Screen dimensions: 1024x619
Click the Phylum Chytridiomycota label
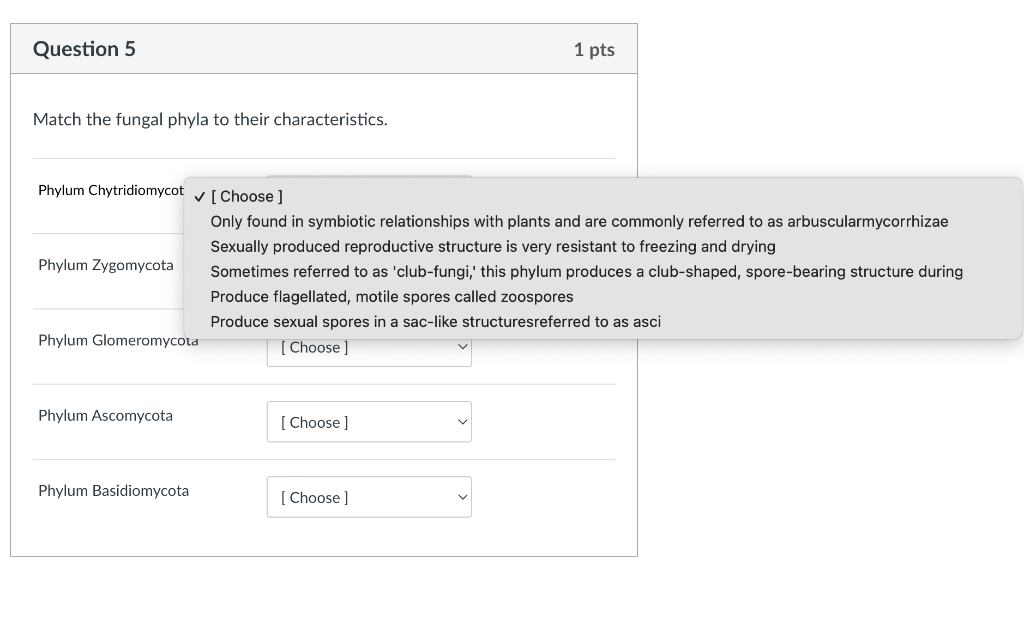[110, 190]
